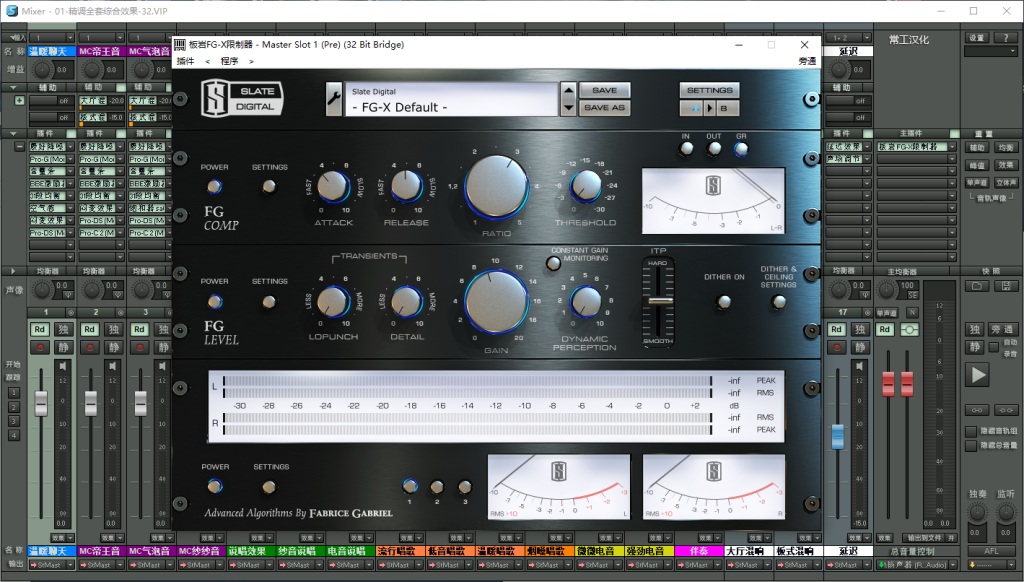1024x582 pixels.
Task: Click channel 1 volume fader
Action: pyautogui.click(x=41, y=403)
